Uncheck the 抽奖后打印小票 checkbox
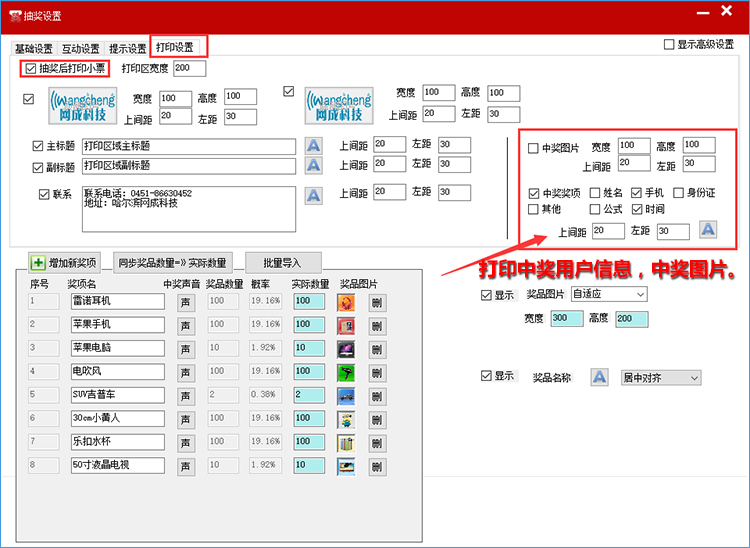 (x=30, y=69)
